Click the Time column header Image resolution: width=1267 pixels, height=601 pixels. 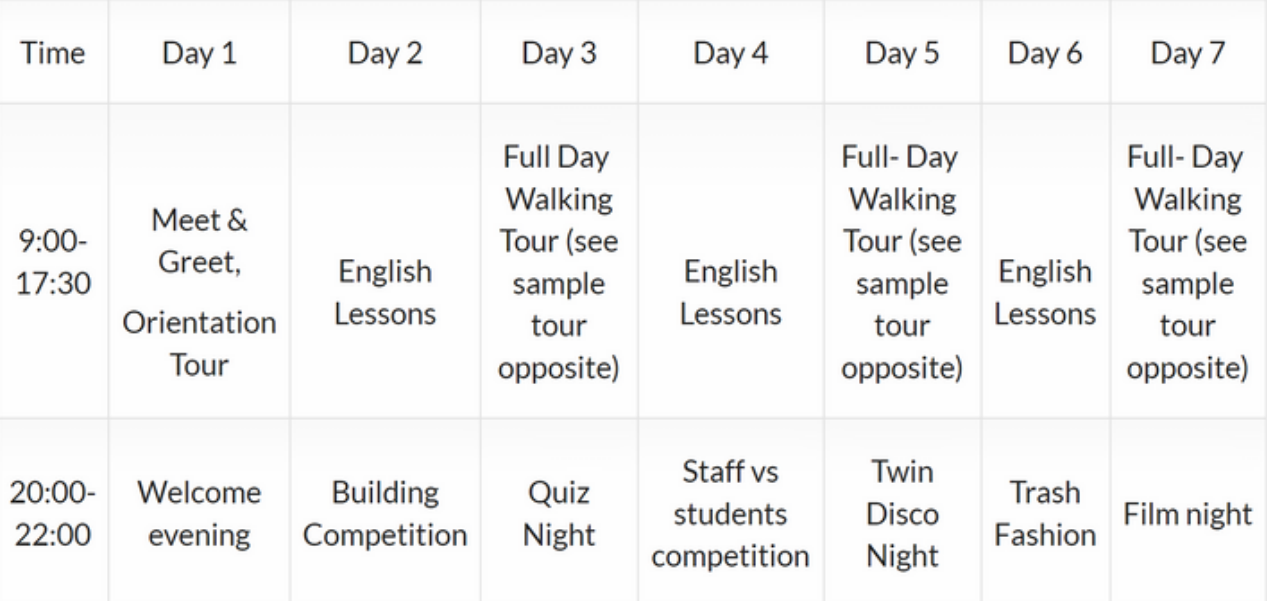54,54
